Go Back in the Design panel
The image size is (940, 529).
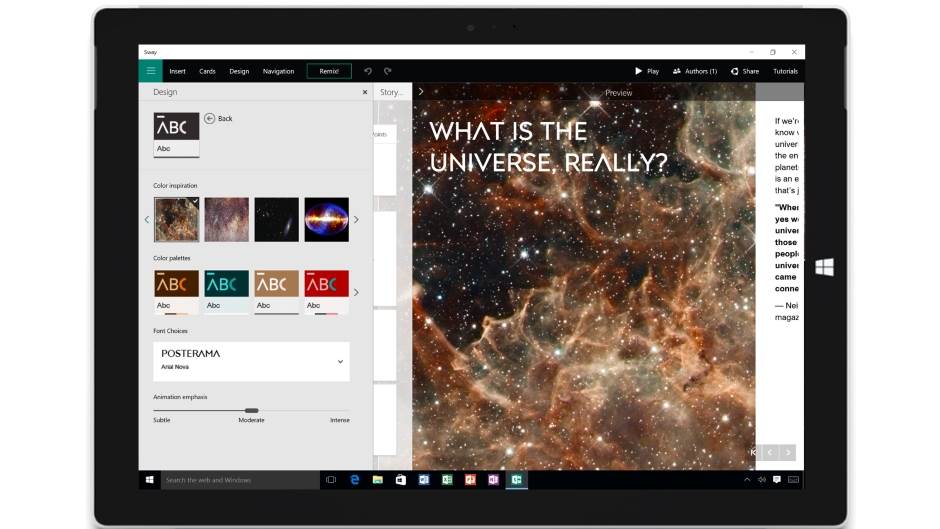(x=218, y=119)
